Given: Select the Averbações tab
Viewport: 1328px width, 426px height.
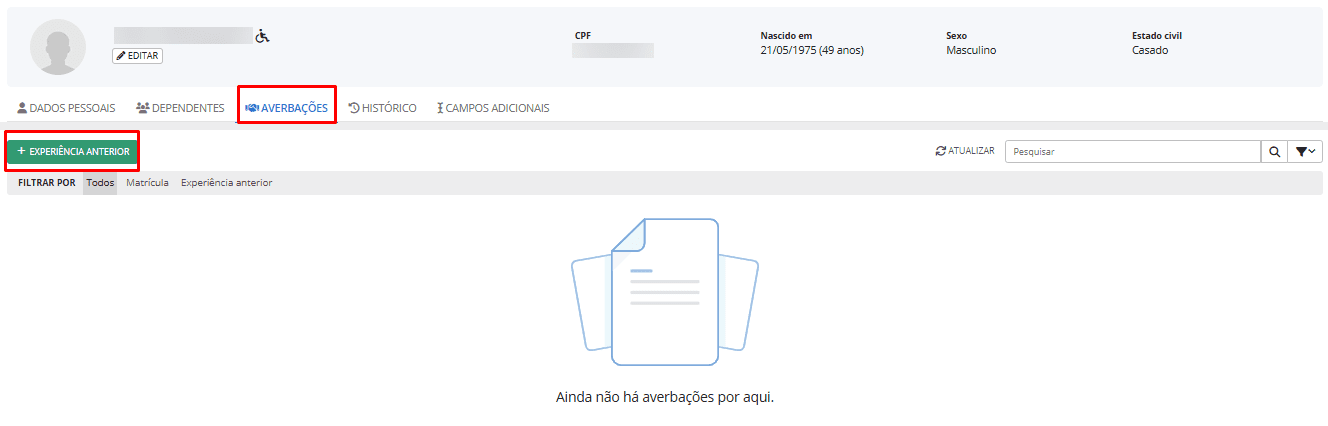Looking at the screenshot, I should click(286, 108).
